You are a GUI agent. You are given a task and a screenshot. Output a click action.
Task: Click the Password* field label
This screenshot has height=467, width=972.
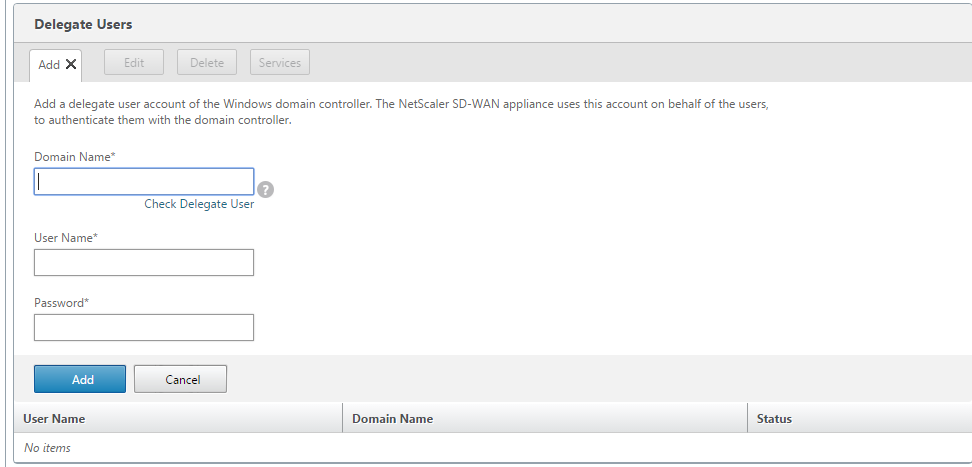(61, 303)
